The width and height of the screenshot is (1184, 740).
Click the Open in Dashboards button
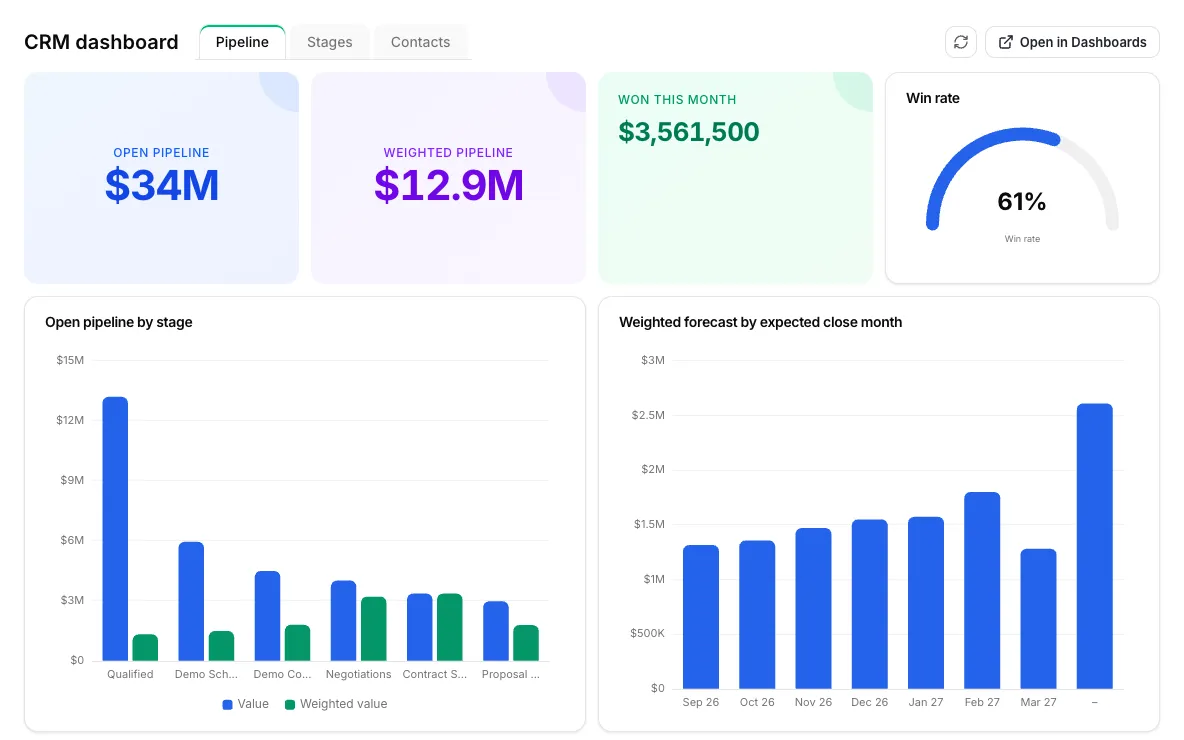(1072, 42)
